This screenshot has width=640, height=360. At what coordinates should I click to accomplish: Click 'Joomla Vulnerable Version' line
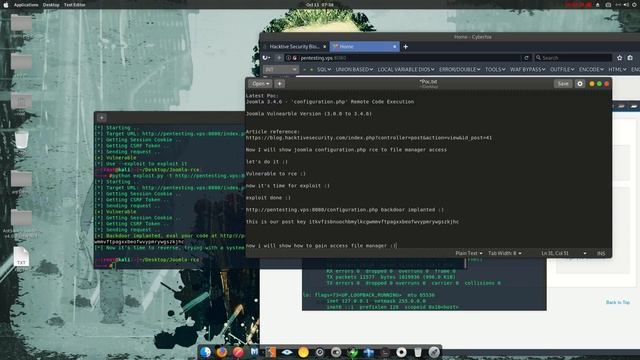[309, 114]
